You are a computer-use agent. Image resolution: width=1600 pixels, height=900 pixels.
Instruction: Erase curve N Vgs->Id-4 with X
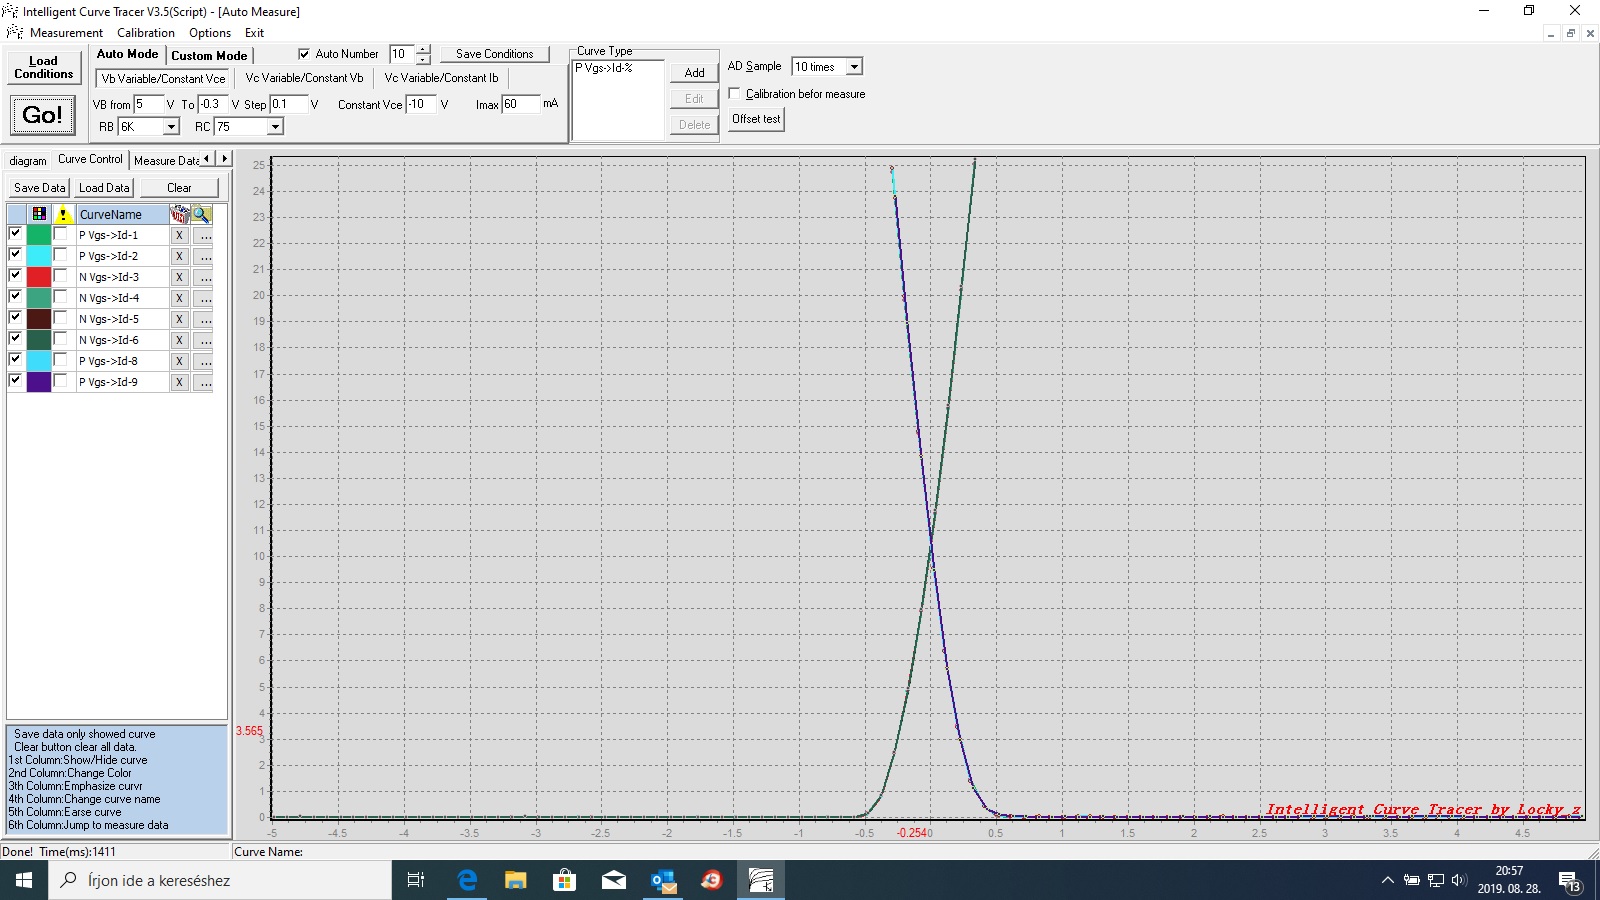pyautogui.click(x=179, y=298)
